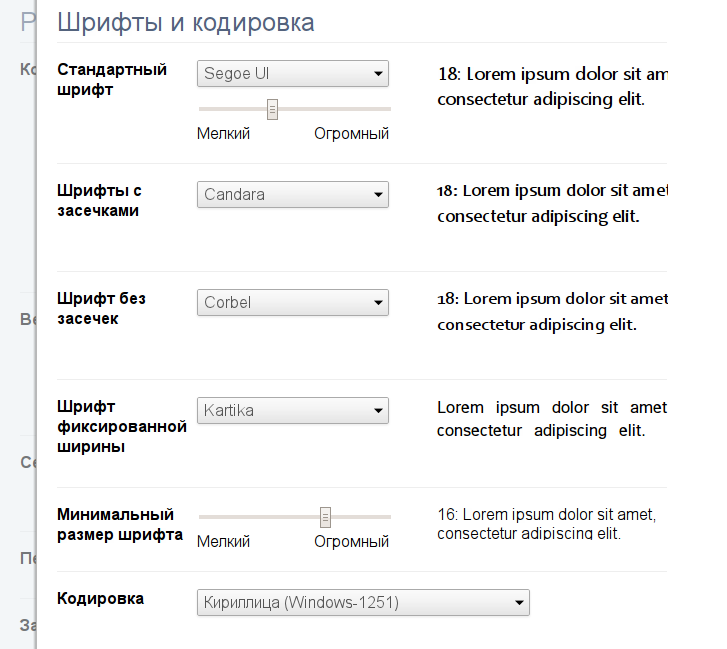Screen dimensions: 727x649
Task: Click the 'Шрифты и кодировка' heading
Action: pyautogui.click(x=186, y=22)
